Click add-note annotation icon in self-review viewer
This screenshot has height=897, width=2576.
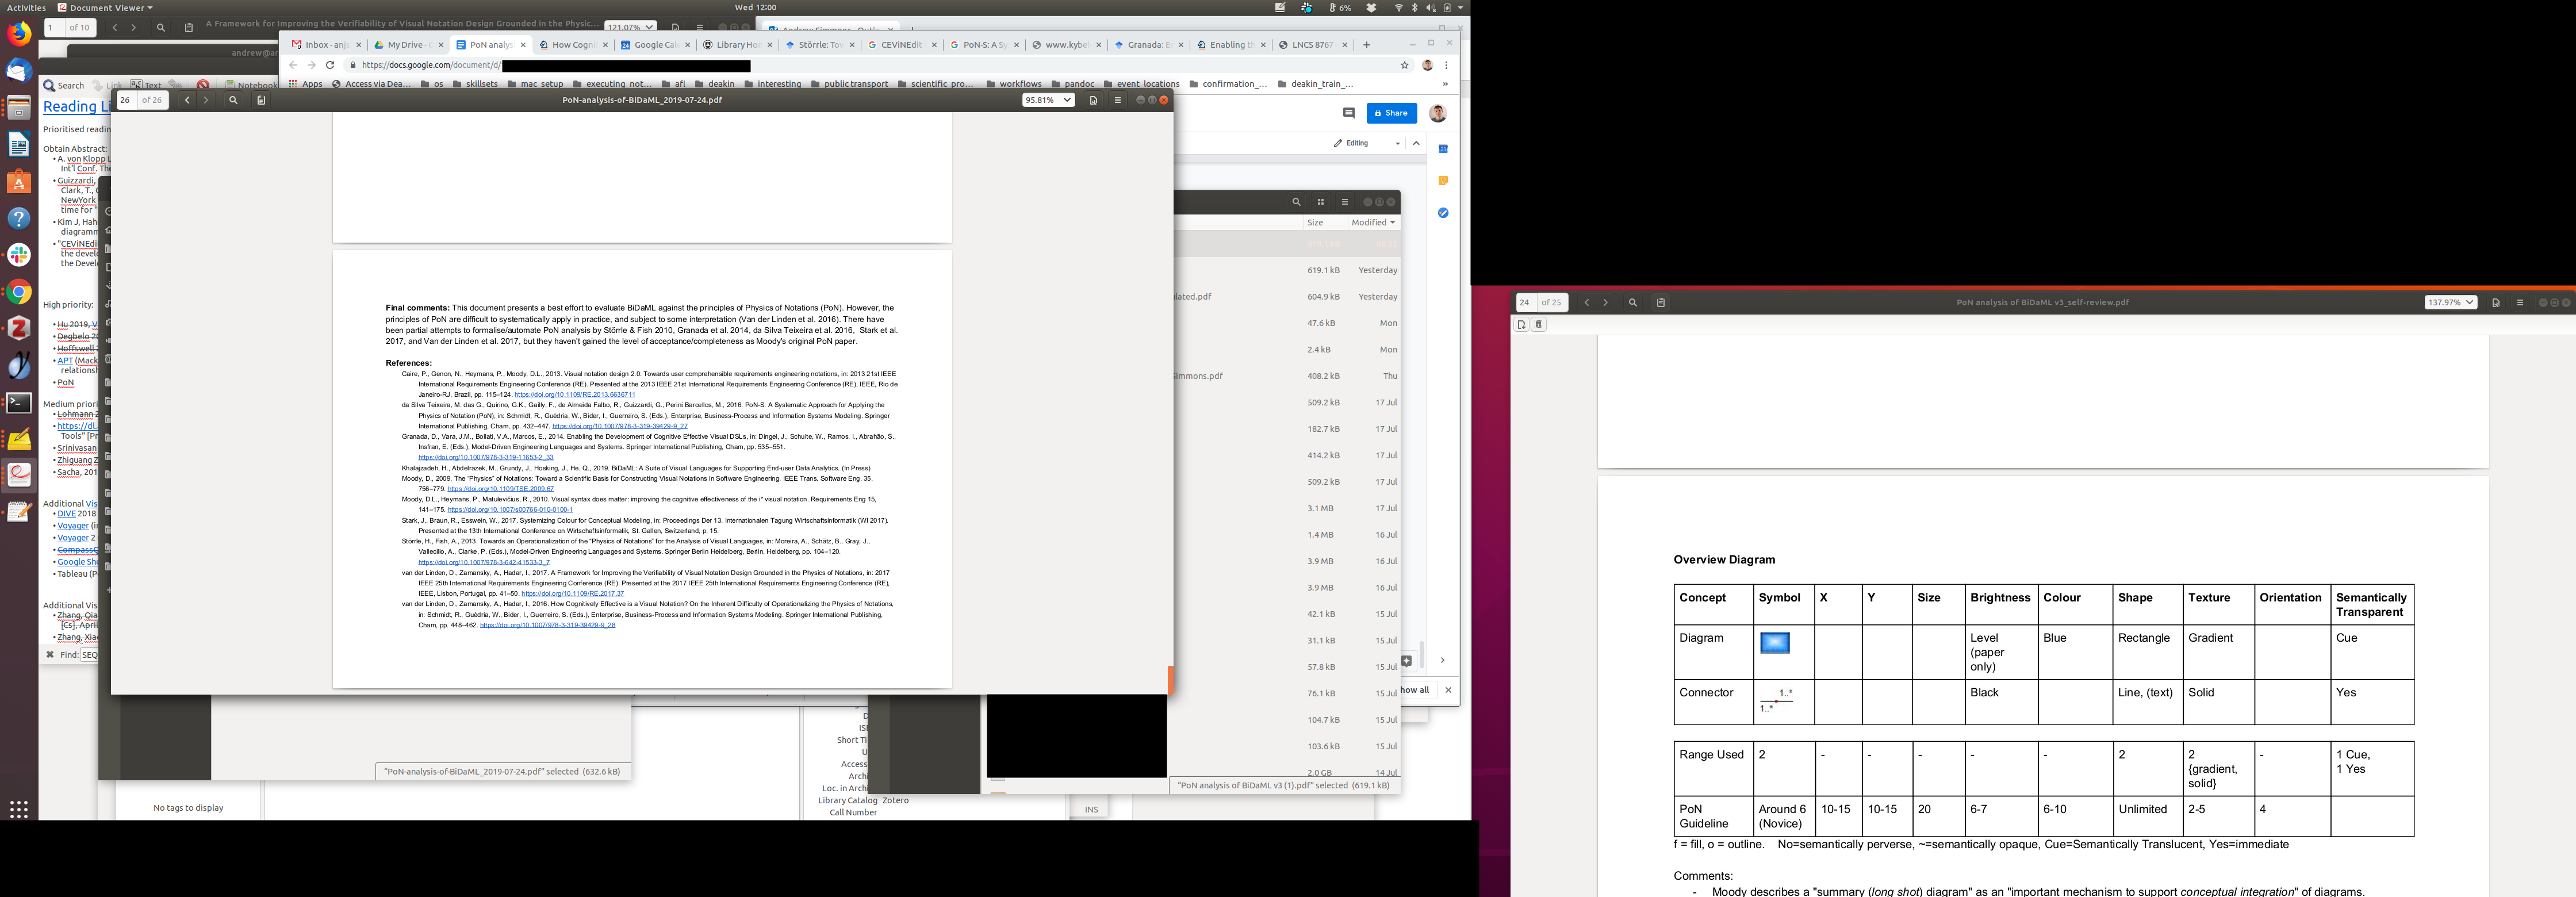[x=1521, y=325]
